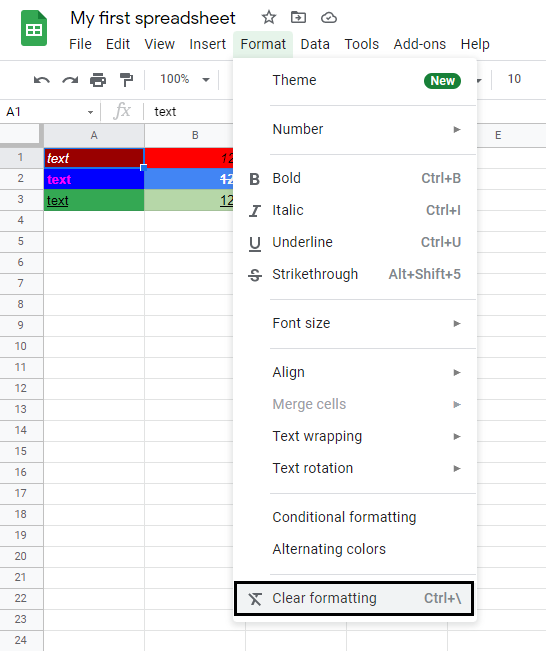Click the Move to folder icon
The width and height of the screenshot is (546, 651).
click(x=298, y=17)
